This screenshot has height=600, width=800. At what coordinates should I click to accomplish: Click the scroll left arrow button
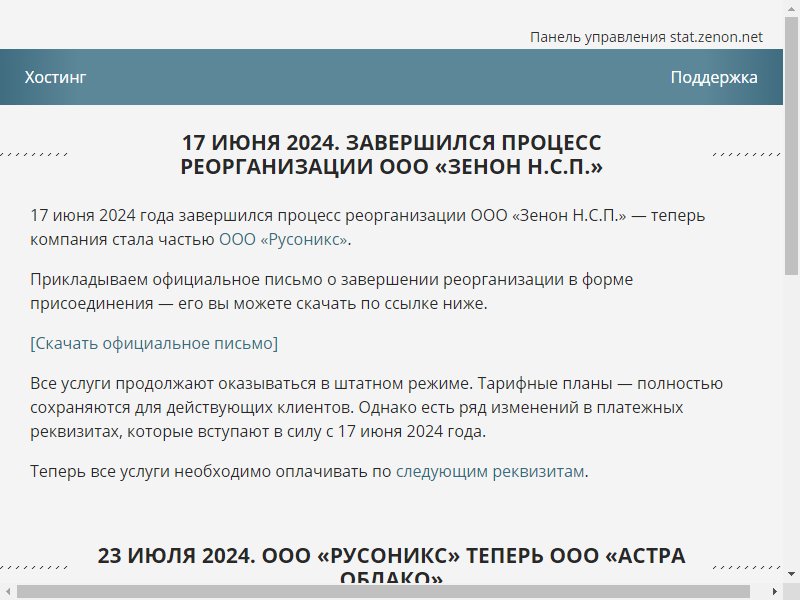tap(8, 592)
